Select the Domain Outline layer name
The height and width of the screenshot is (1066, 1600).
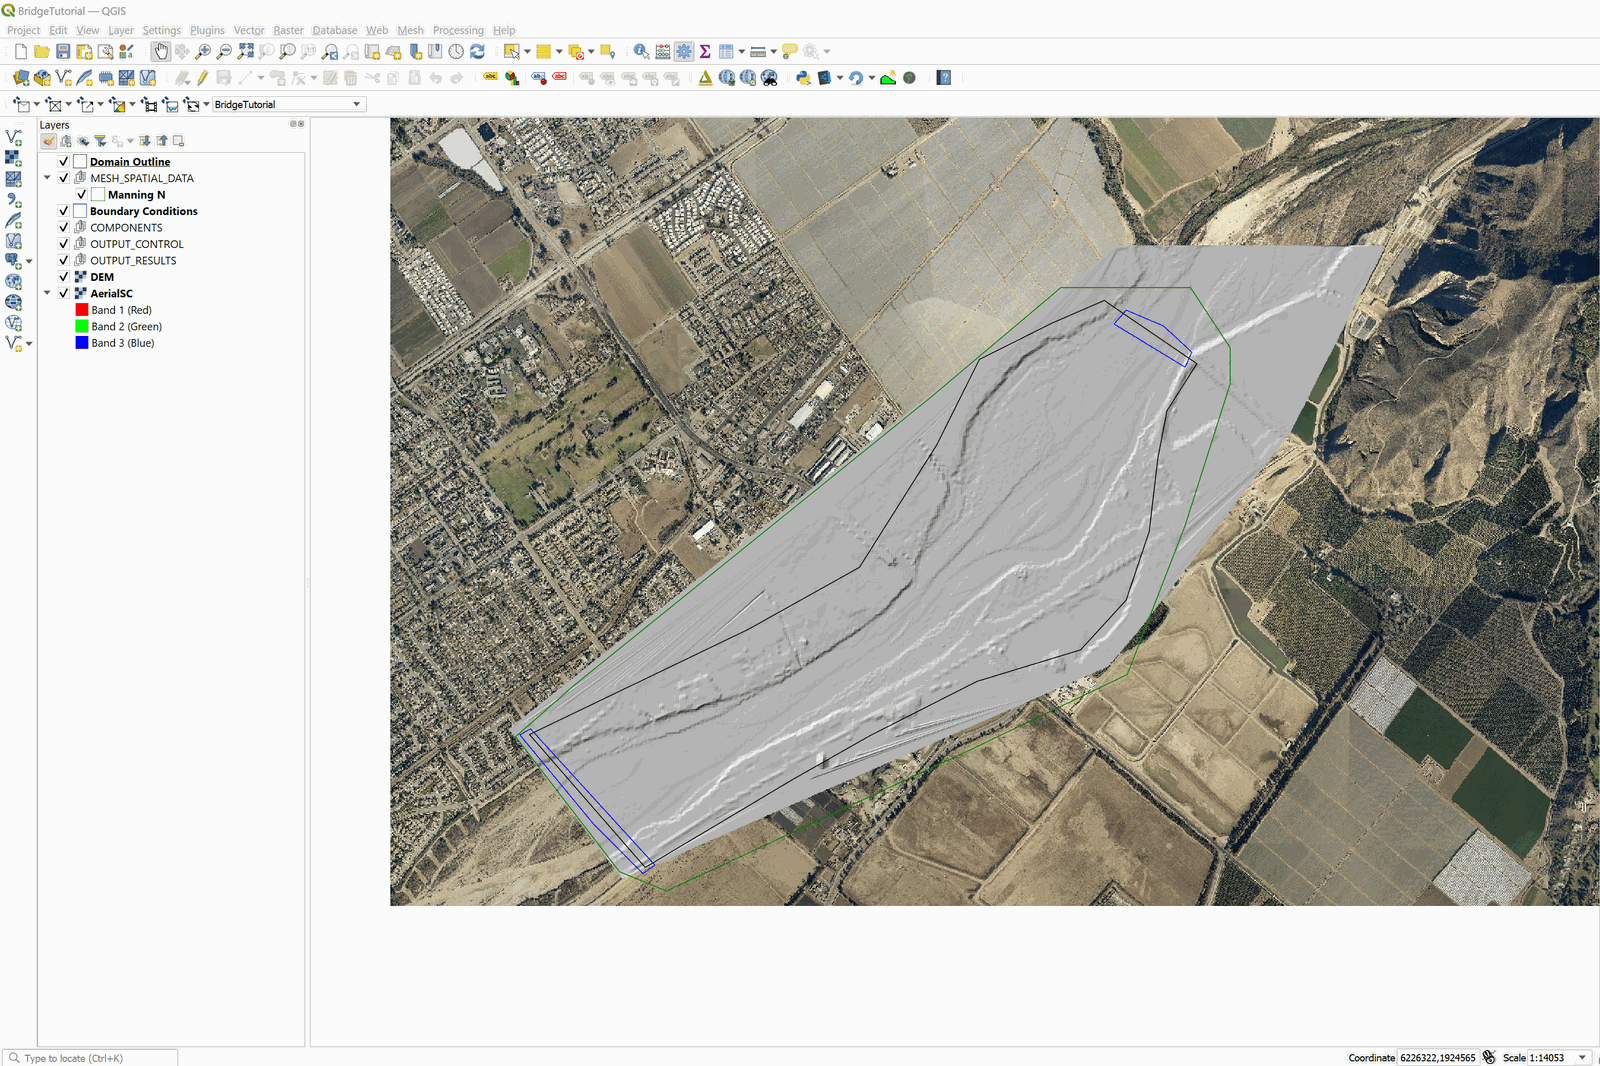pos(130,162)
